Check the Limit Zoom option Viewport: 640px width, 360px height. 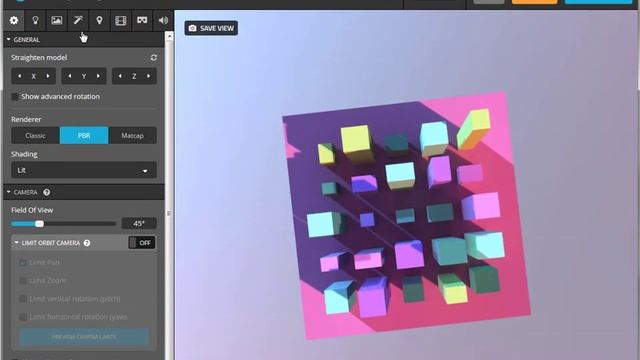(23, 281)
